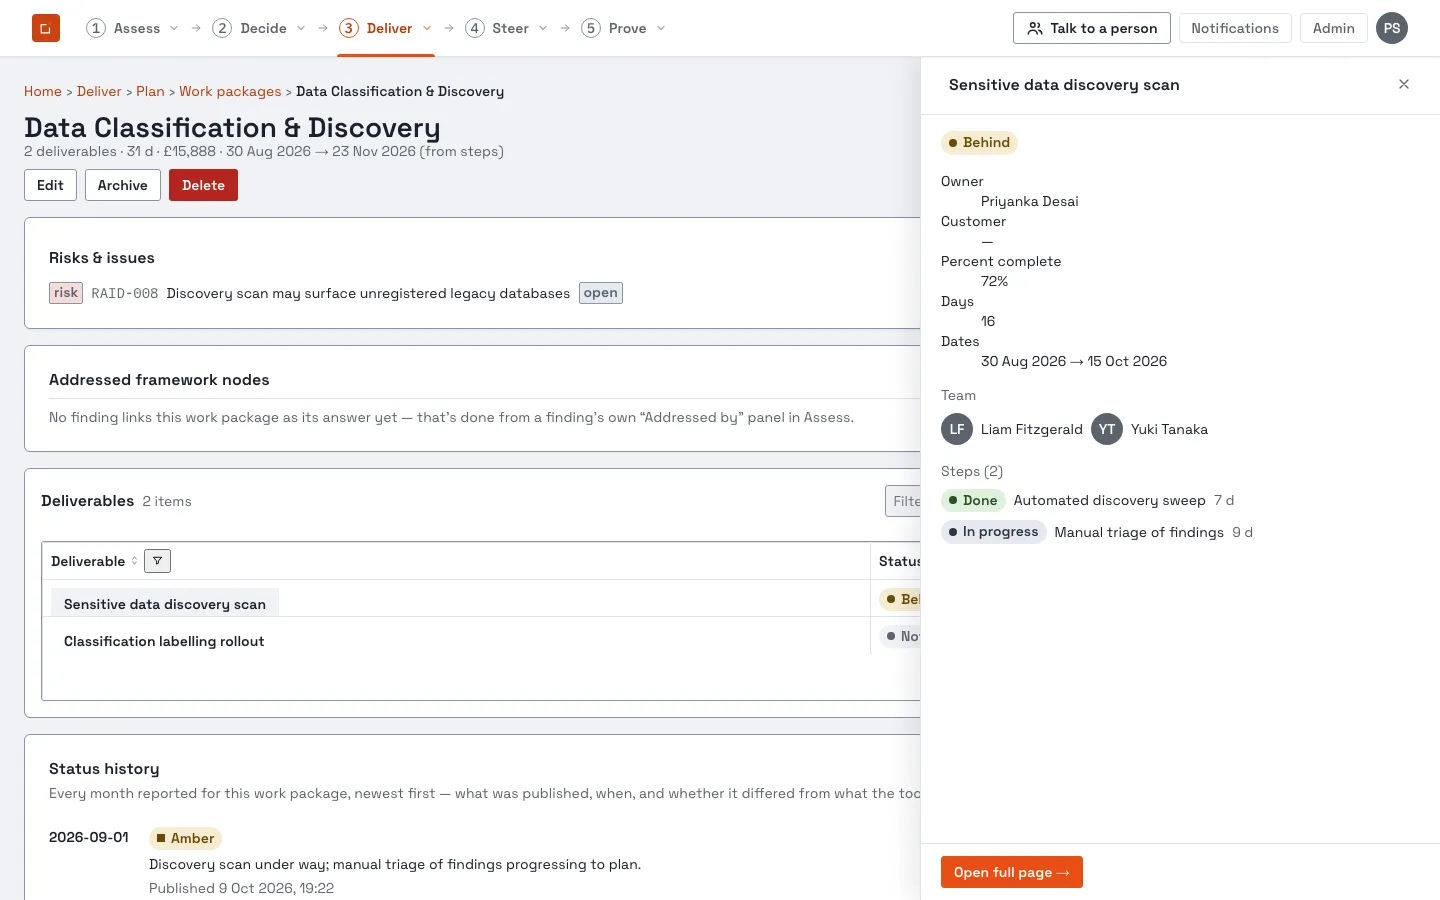
Task: Open Notifications
Action: click(x=1235, y=28)
